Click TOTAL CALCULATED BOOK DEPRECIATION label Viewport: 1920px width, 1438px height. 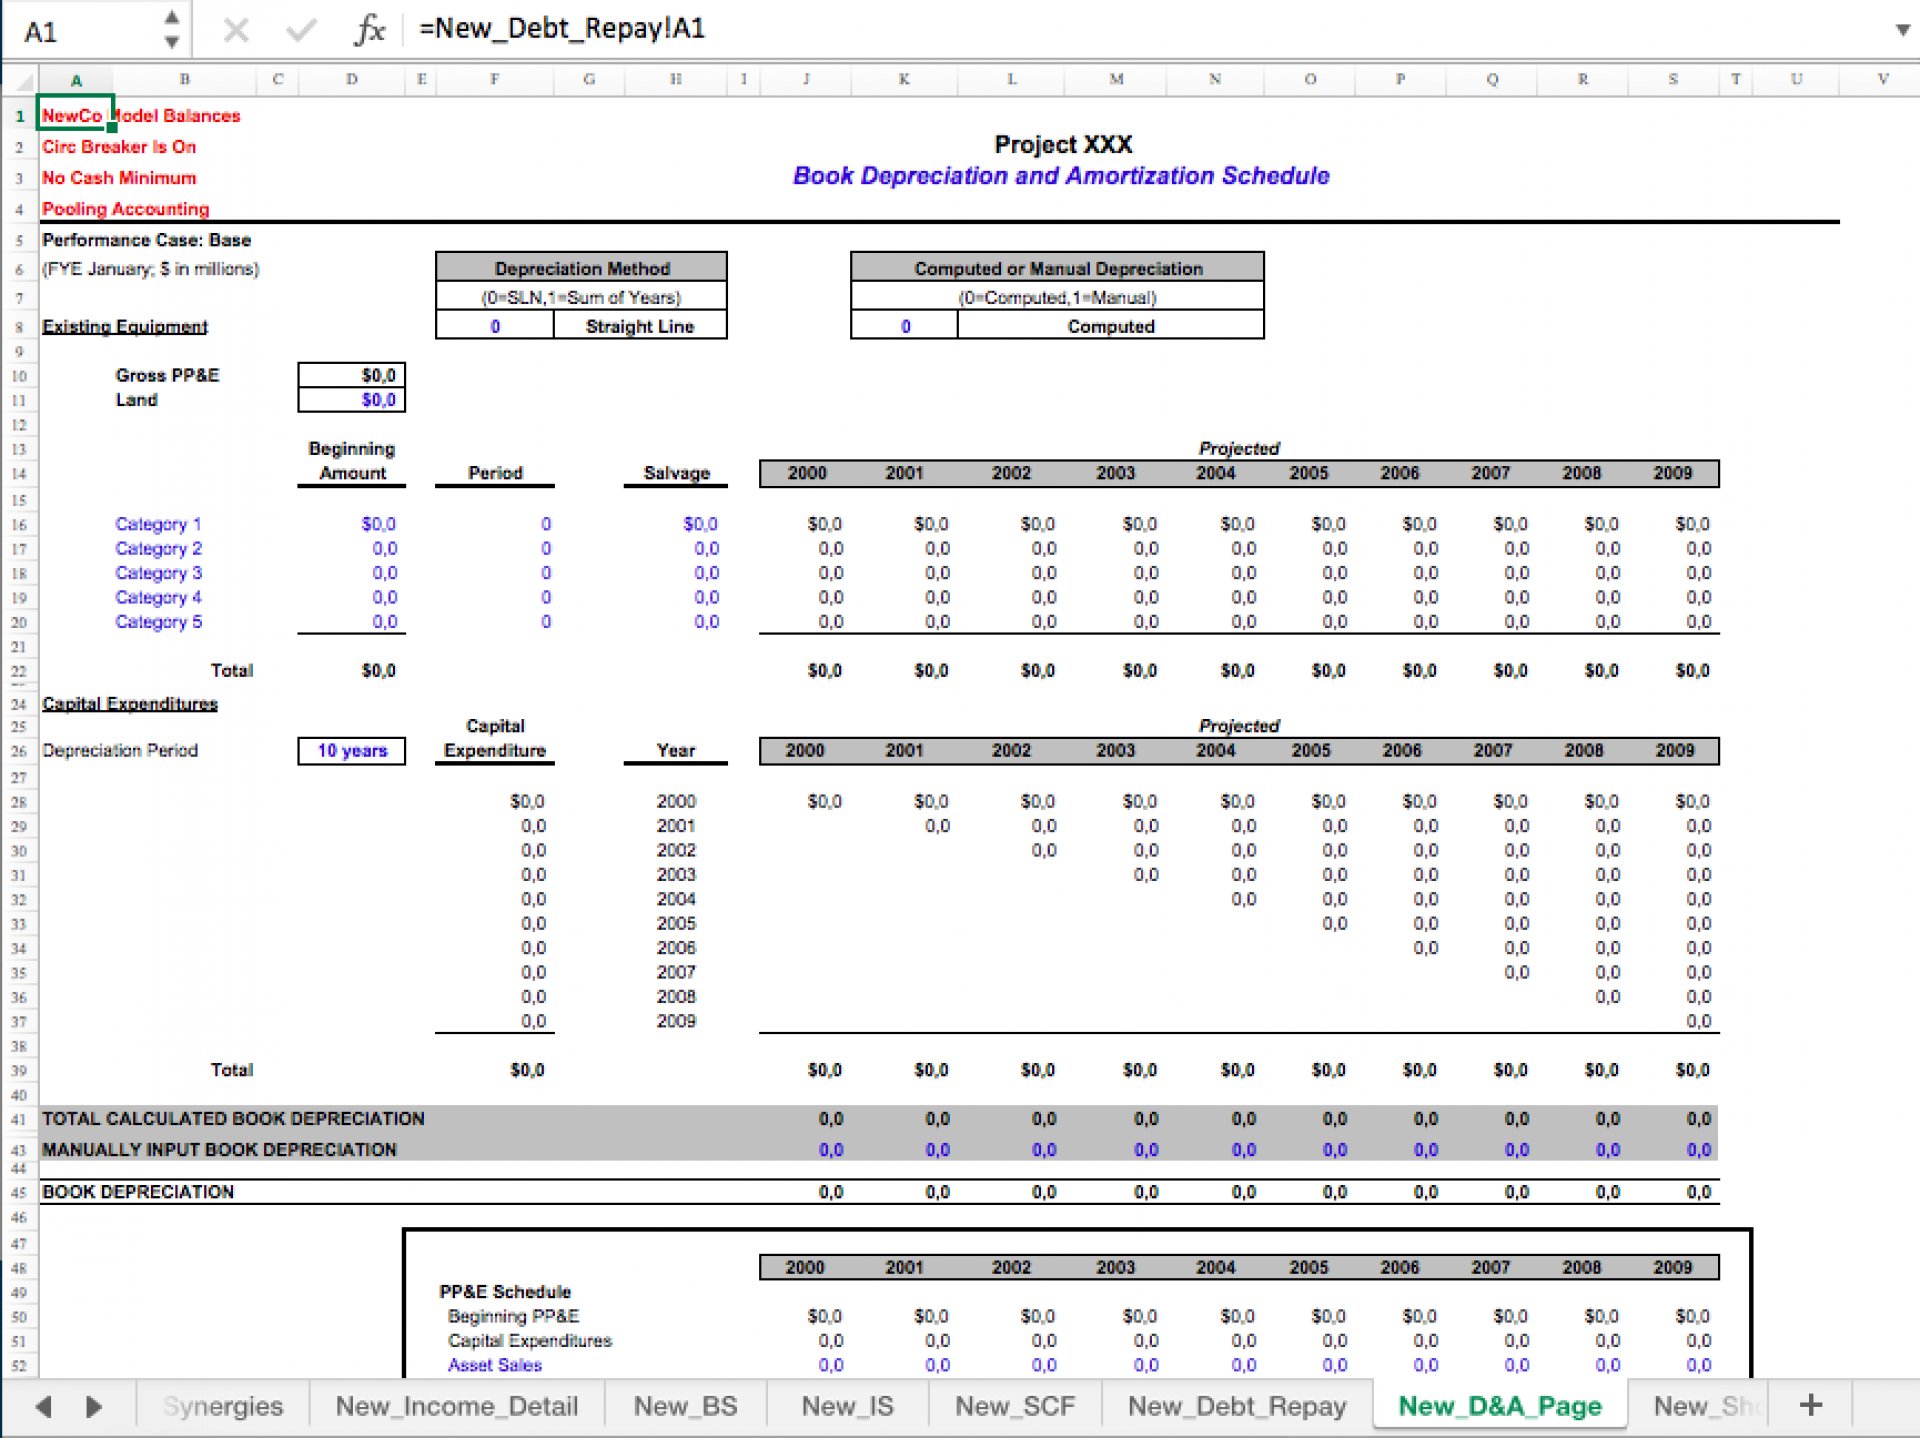[233, 1119]
